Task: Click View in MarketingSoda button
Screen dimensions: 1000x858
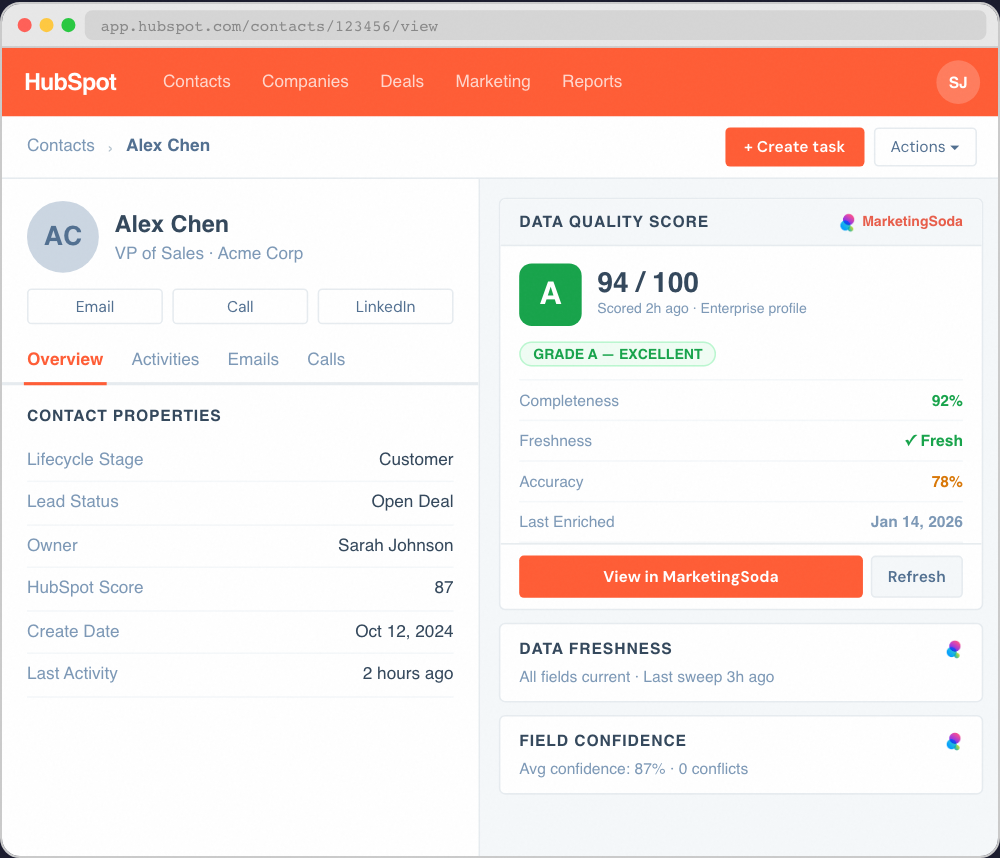Action: click(691, 577)
